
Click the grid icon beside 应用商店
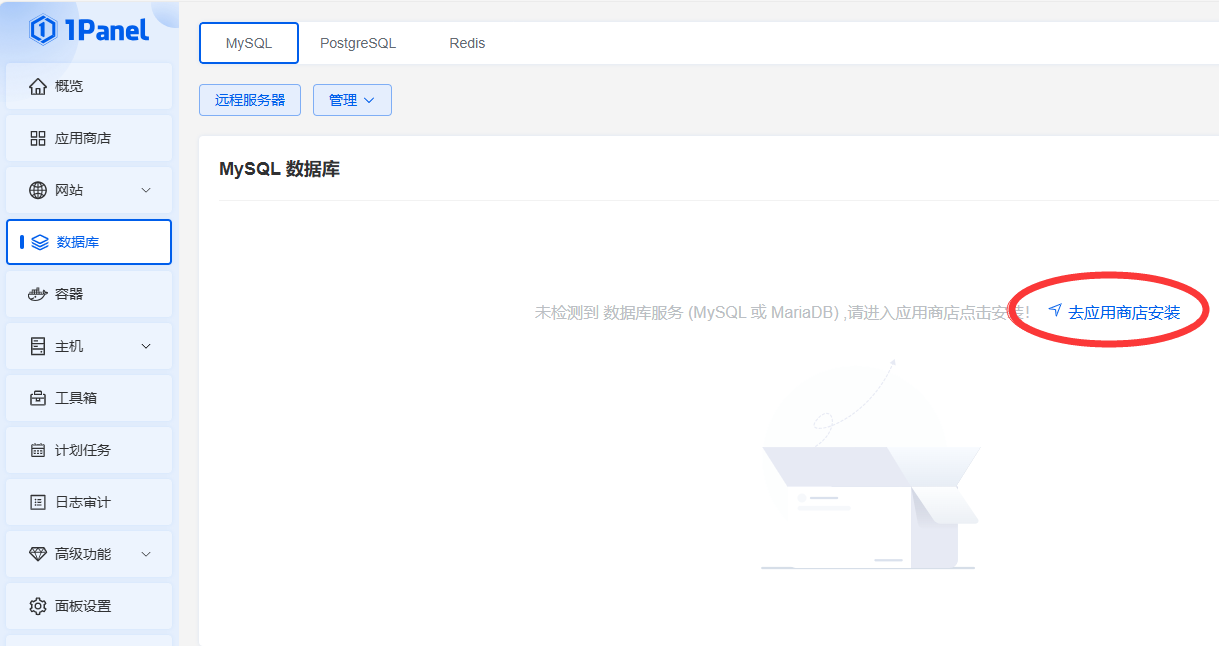pos(38,138)
